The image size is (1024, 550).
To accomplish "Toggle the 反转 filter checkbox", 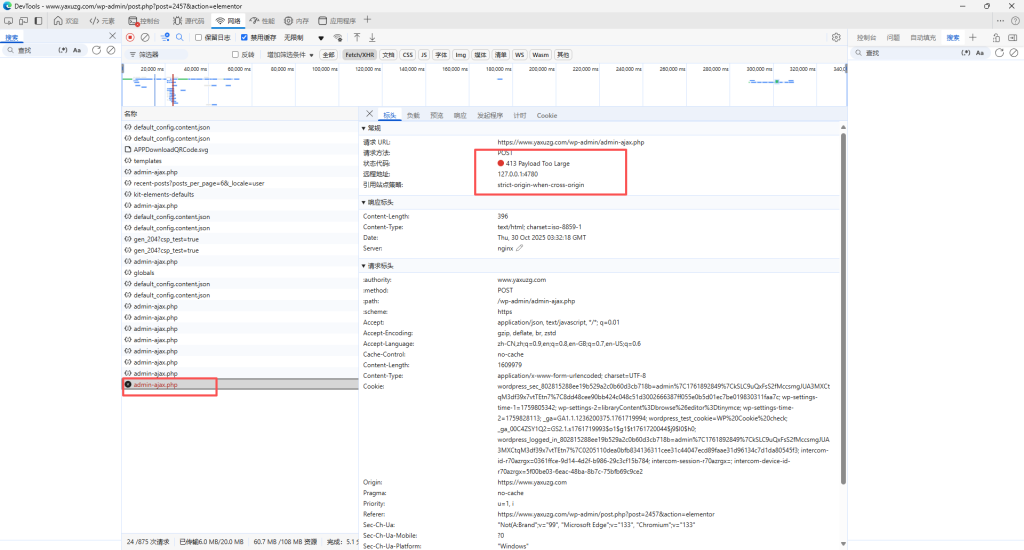I will click(x=236, y=54).
